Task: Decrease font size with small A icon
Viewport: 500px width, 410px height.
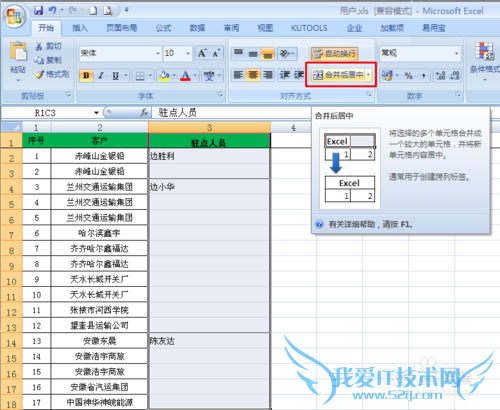Action: click(216, 53)
